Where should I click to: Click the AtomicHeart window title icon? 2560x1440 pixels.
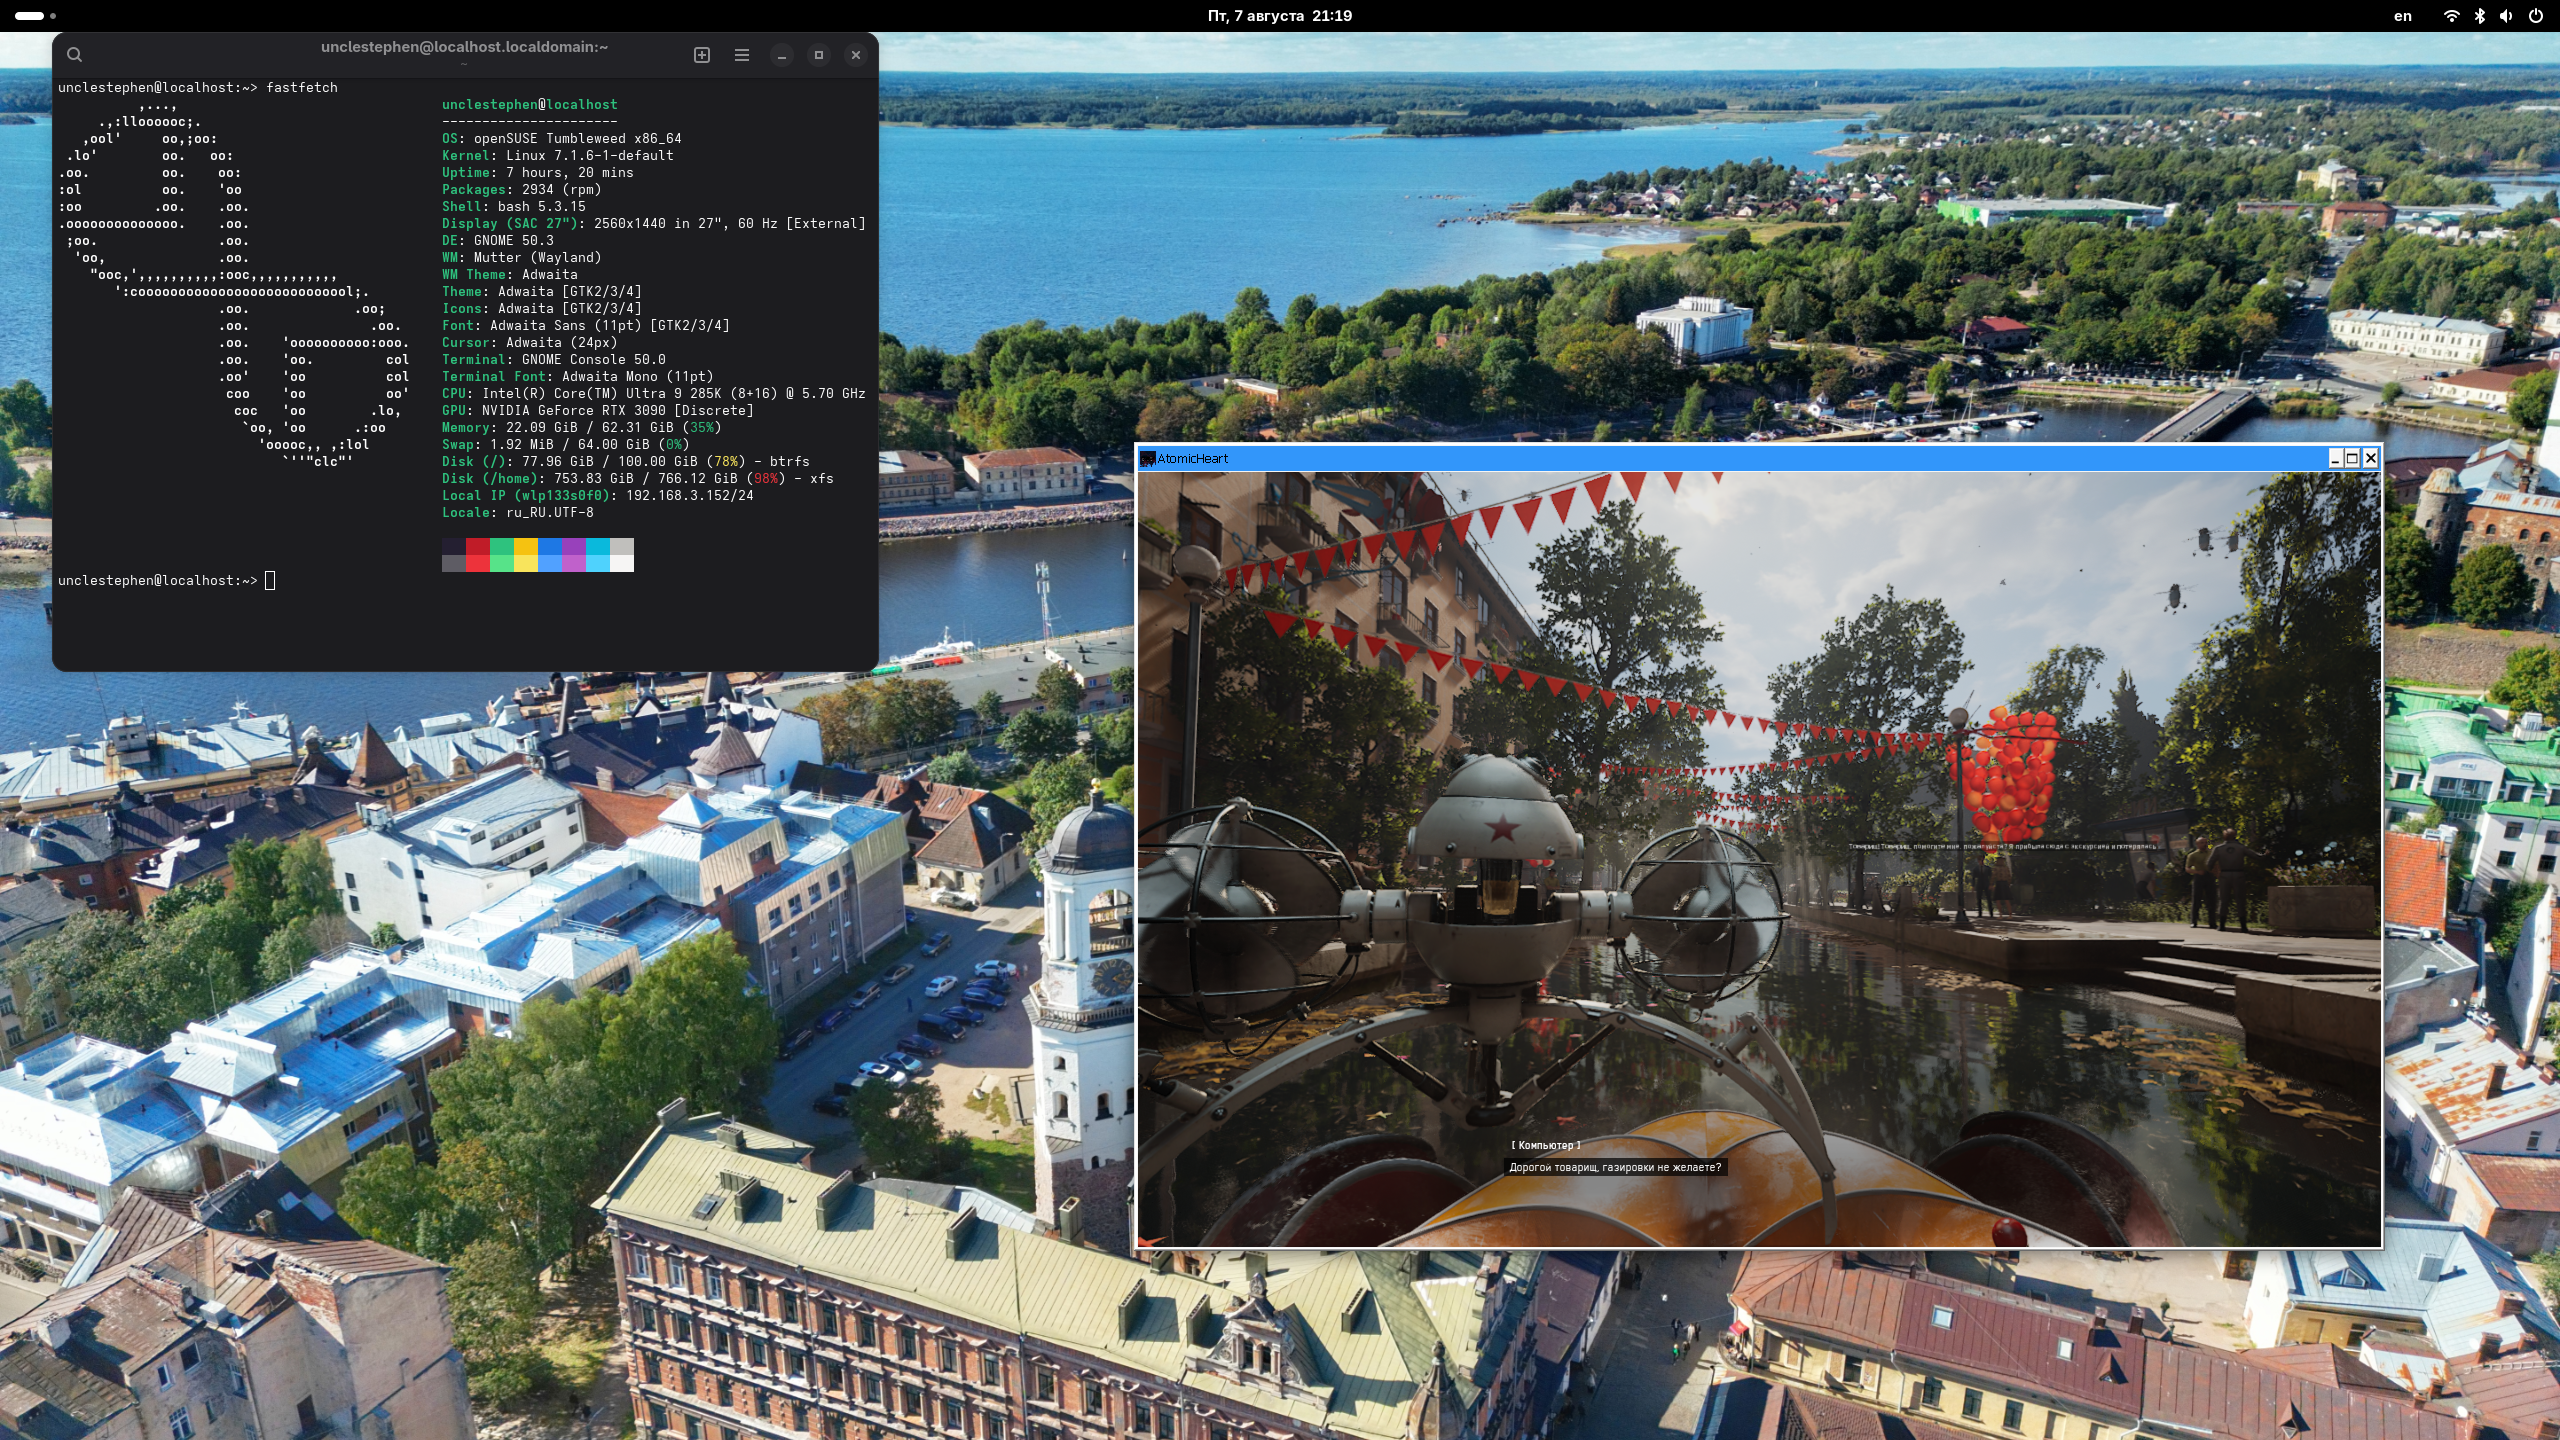pyautogui.click(x=1148, y=459)
